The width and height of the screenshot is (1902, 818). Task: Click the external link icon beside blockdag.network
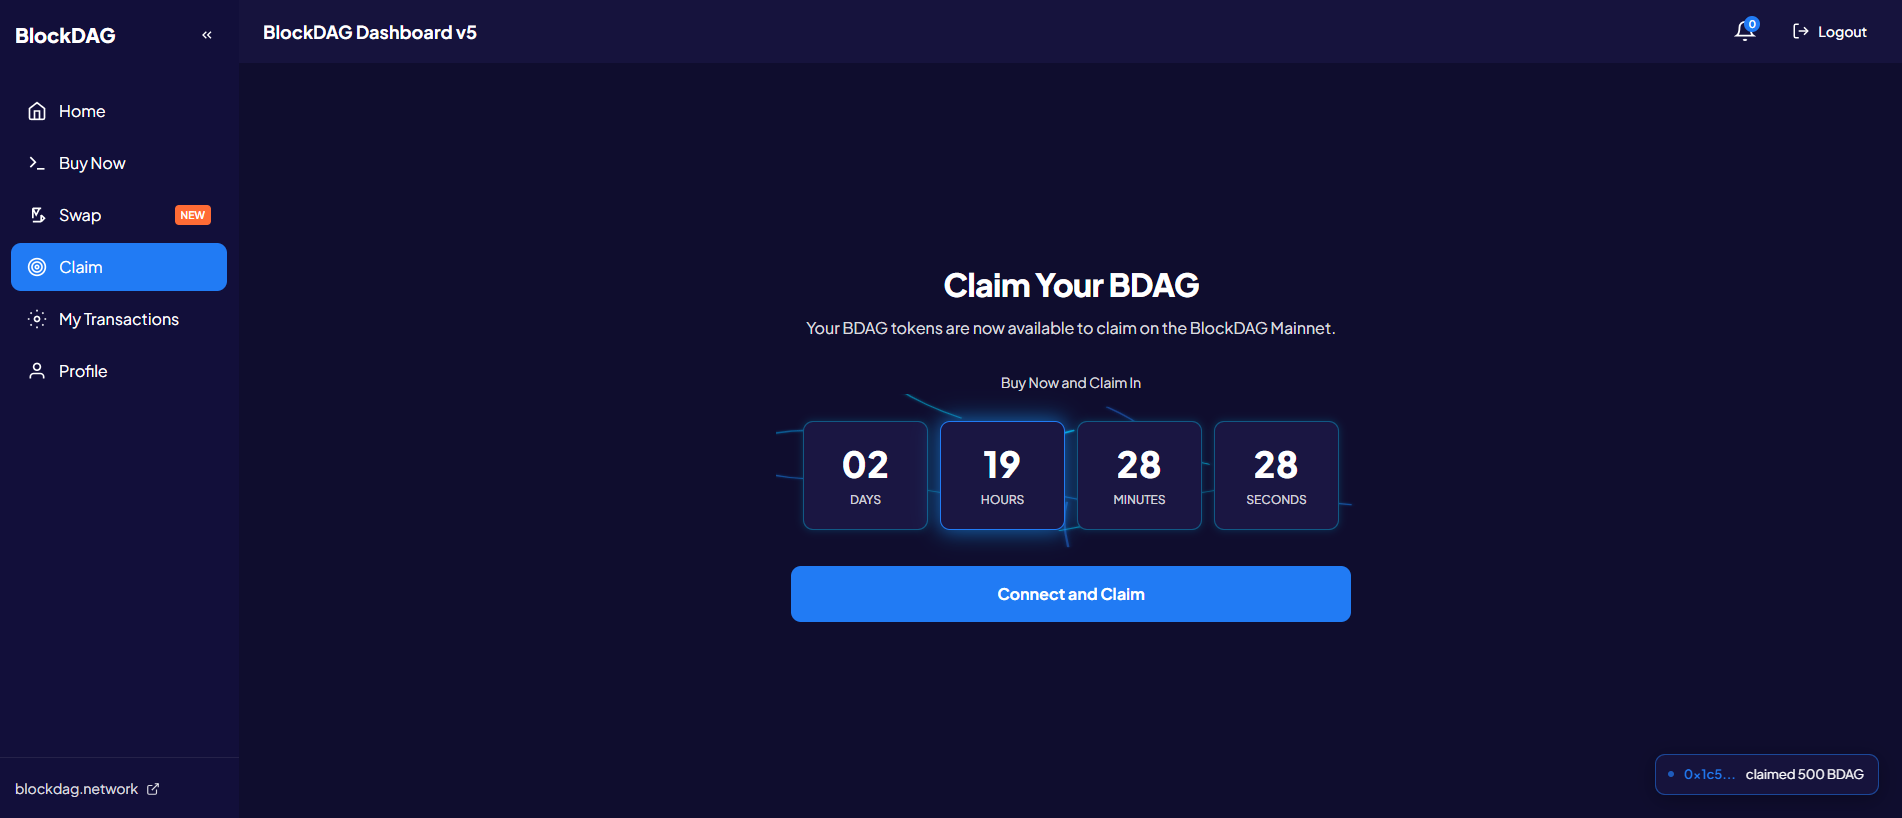click(x=153, y=789)
